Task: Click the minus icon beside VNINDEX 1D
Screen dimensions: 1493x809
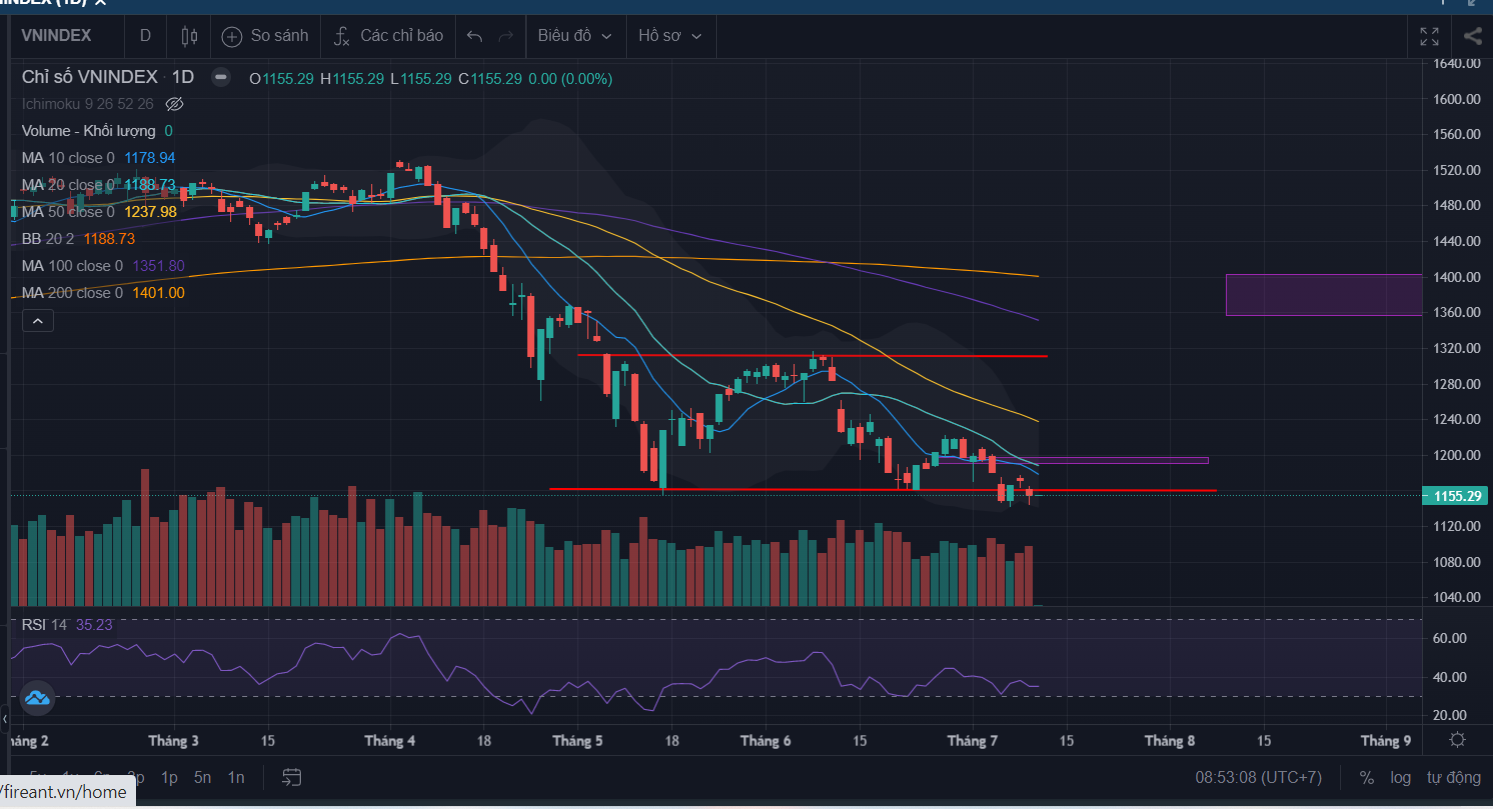Action: (x=221, y=78)
